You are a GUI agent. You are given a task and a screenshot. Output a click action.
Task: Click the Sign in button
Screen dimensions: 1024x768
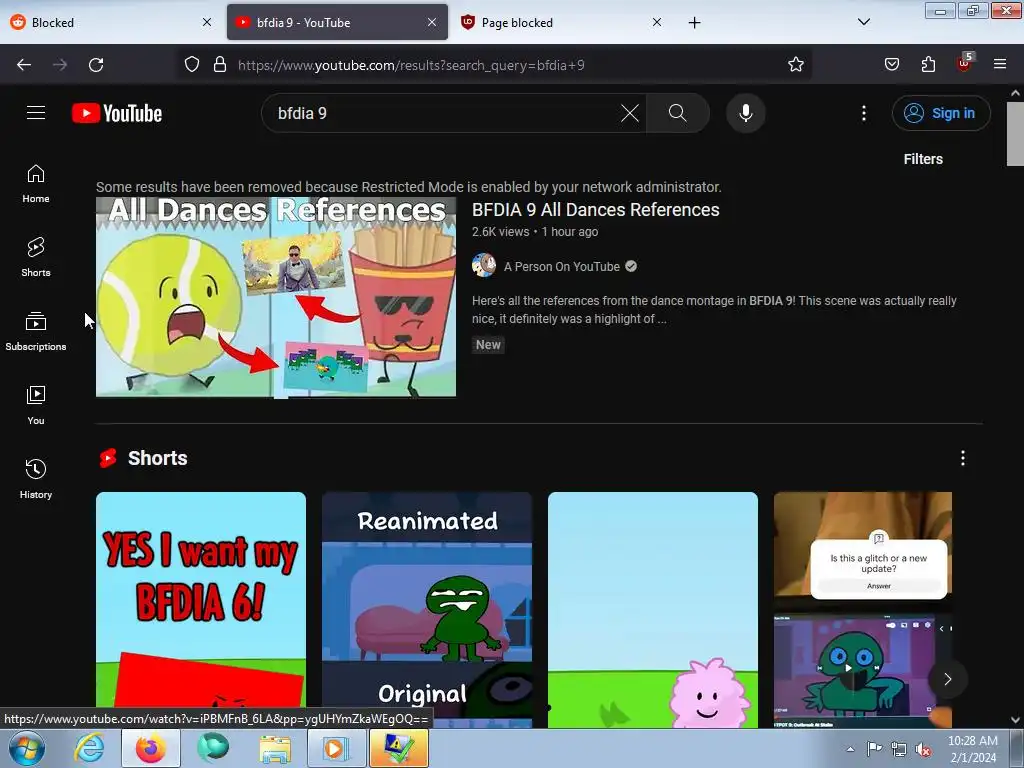[x=941, y=113]
